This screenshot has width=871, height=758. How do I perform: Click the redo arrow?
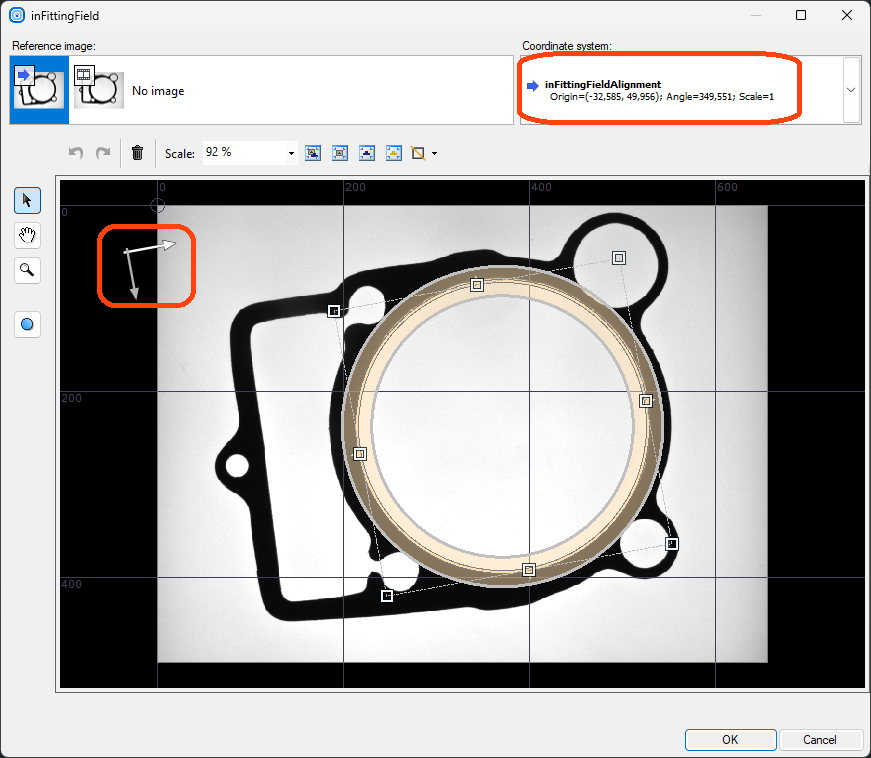tap(102, 153)
